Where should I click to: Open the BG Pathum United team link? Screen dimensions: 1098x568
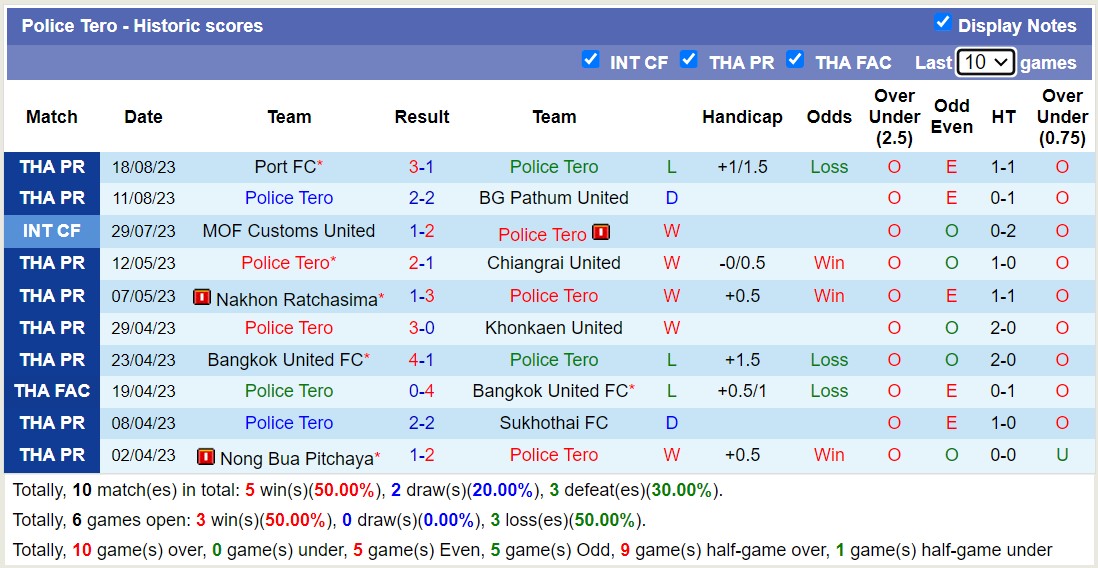click(554, 198)
